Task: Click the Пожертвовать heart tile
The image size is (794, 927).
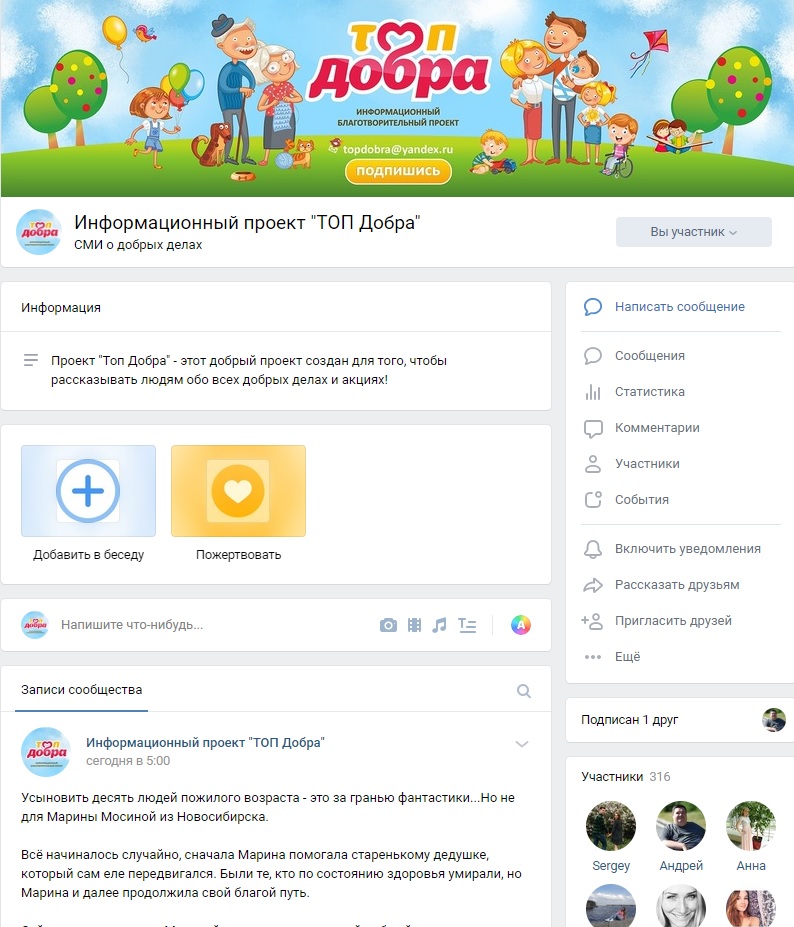Action: pos(238,491)
